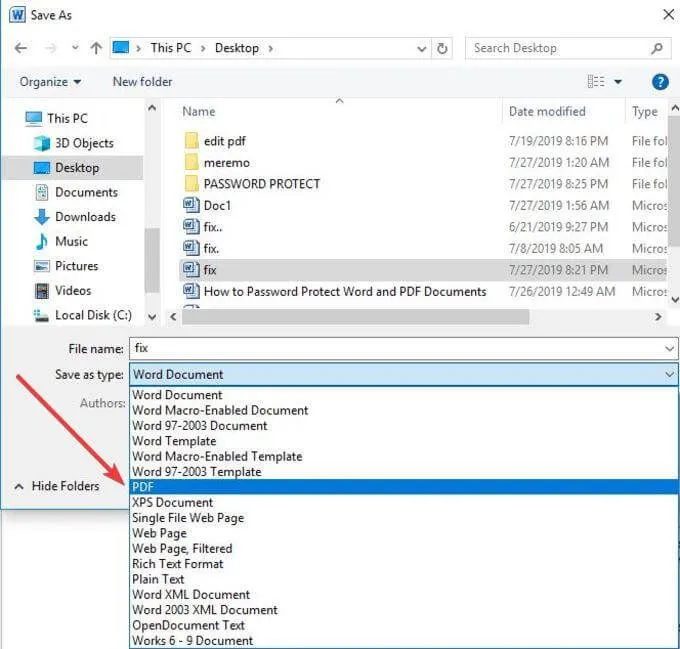
Task: Choose OpenDocument Text type
Action: [403, 625]
